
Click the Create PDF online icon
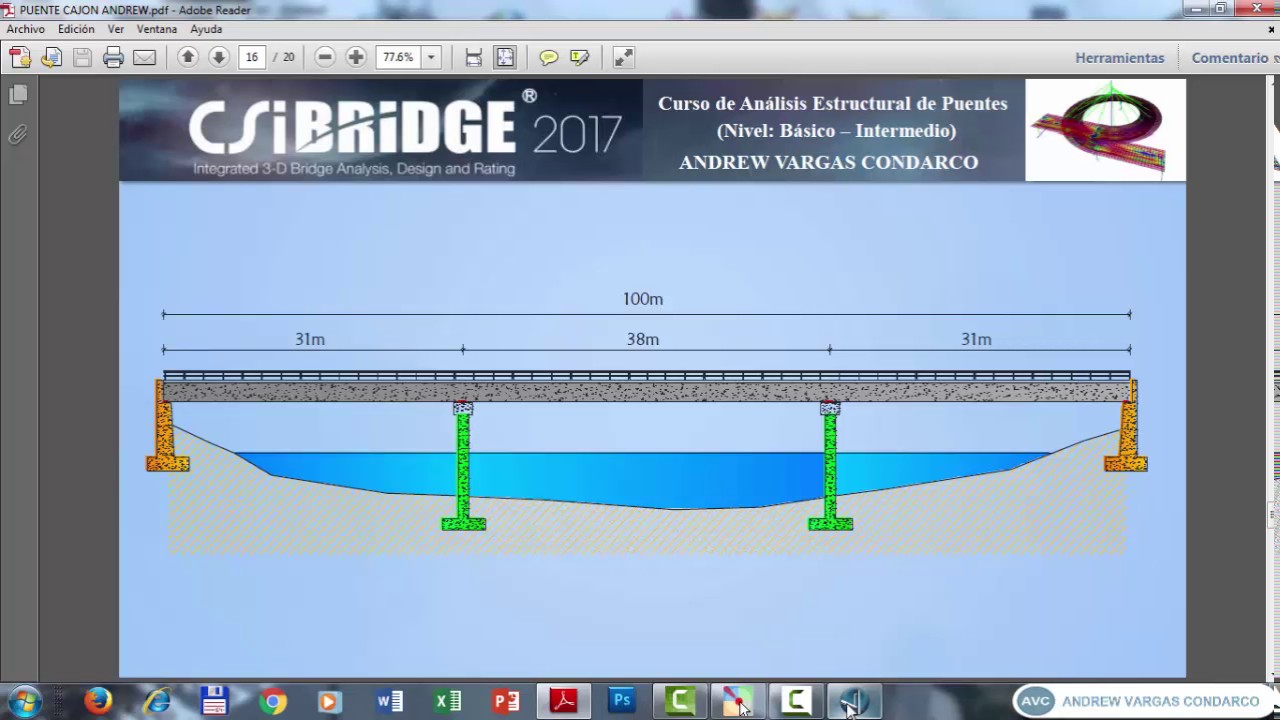tap(20, 57)
